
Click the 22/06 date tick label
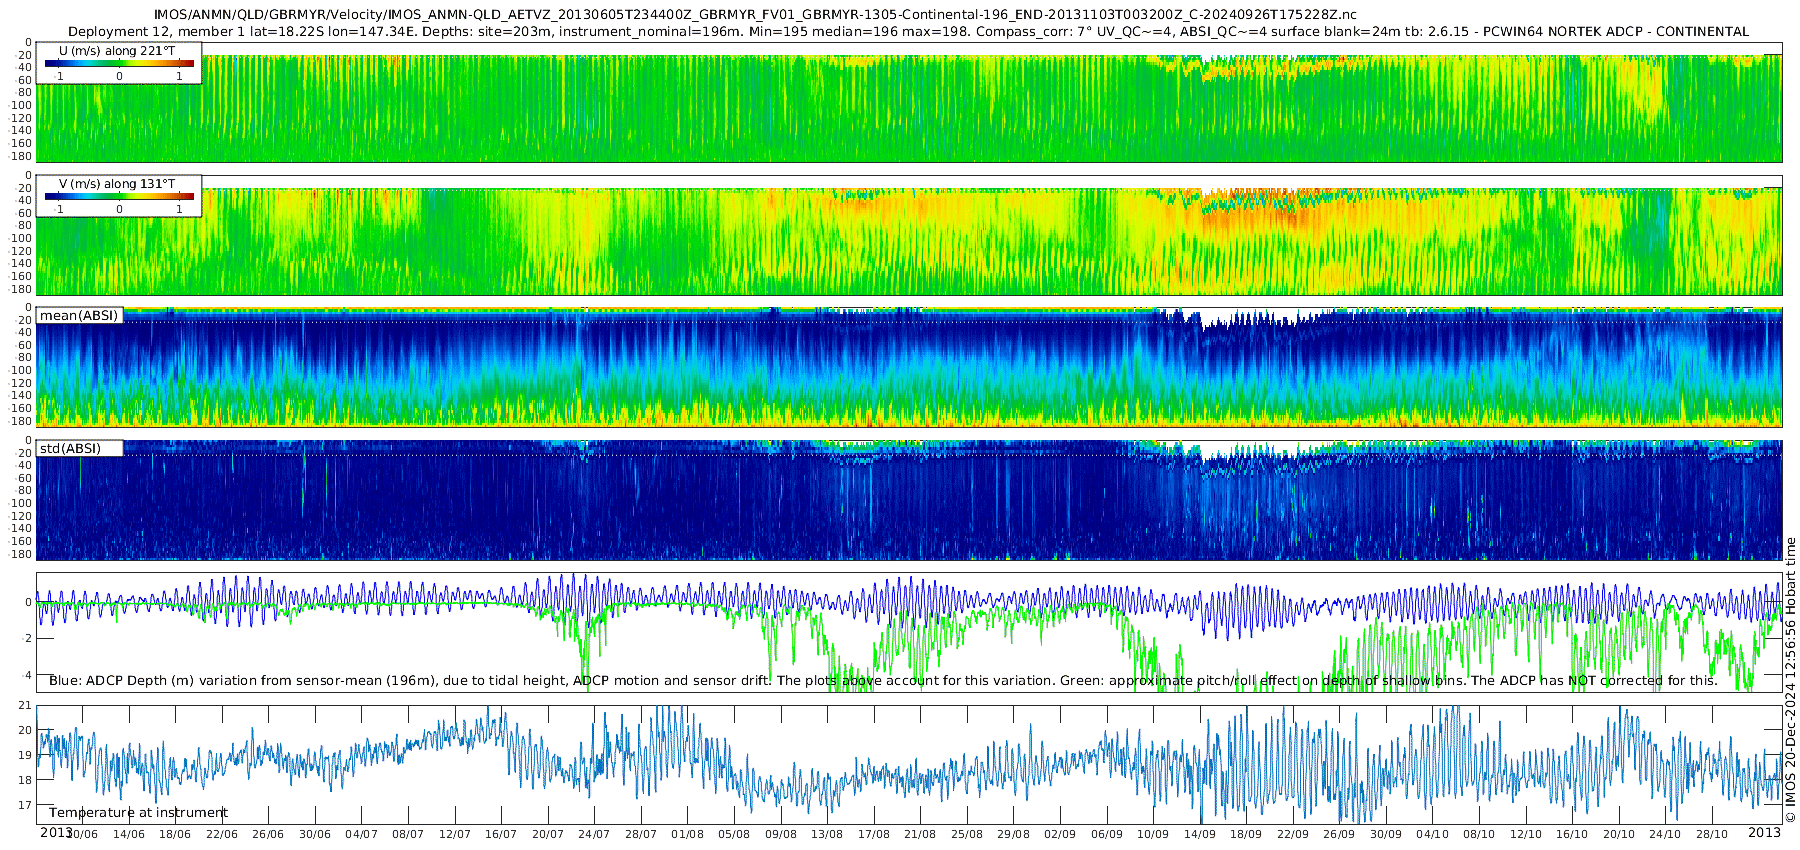(221, 834)
